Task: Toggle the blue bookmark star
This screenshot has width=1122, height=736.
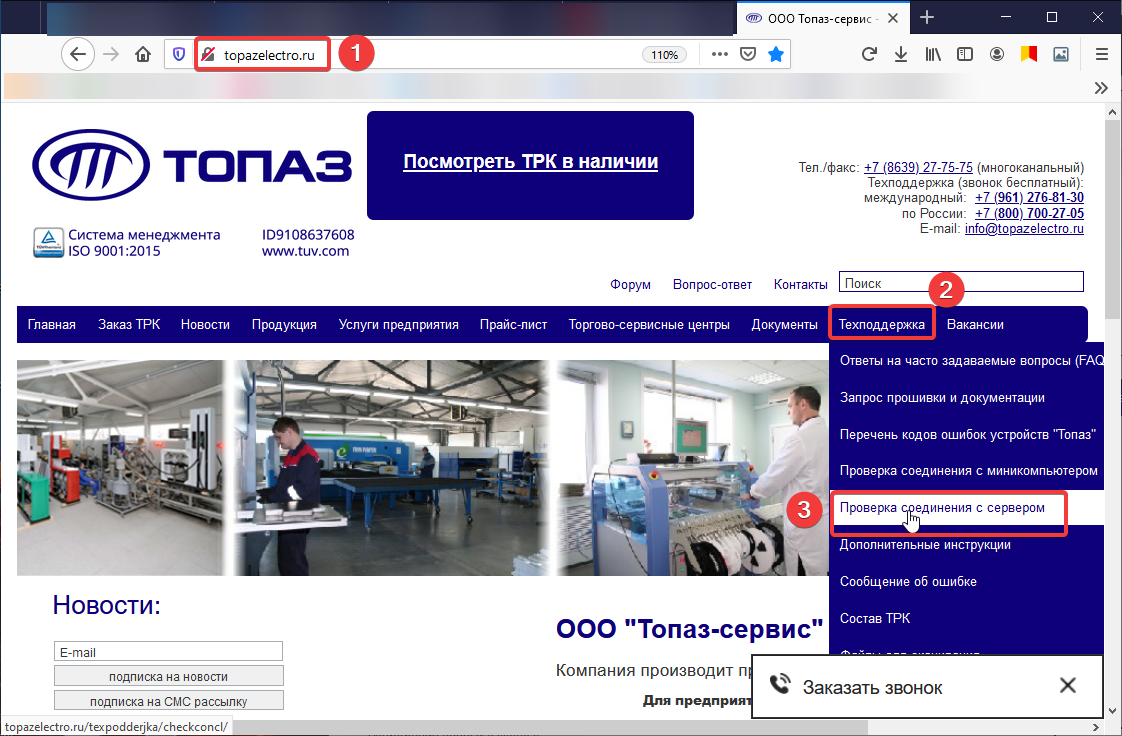Action: (776, 54)
